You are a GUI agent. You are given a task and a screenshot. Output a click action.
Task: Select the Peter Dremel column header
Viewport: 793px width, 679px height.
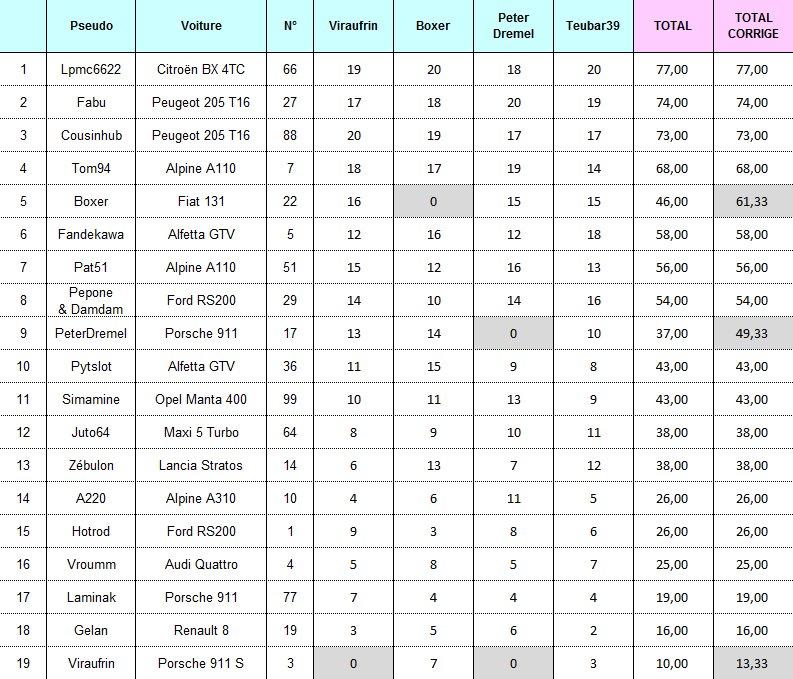513,25
